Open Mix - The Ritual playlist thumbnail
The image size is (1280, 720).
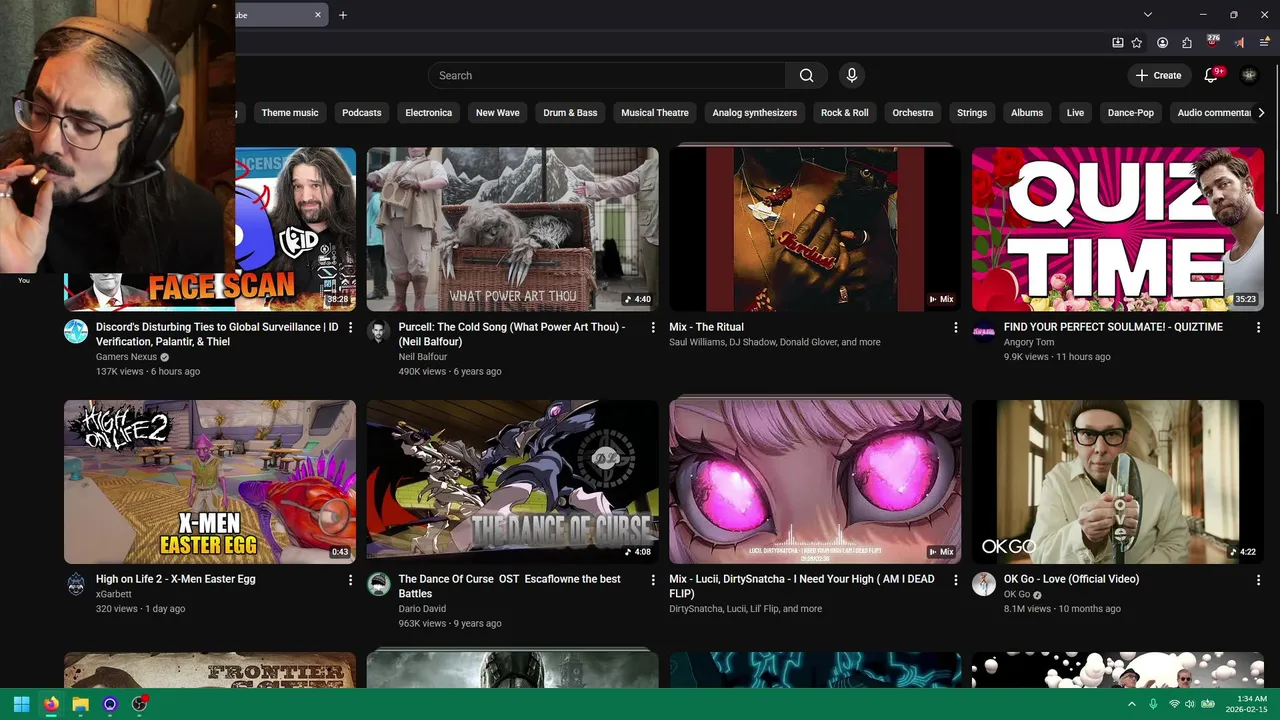pyautogui.click(x=815, y=229)
